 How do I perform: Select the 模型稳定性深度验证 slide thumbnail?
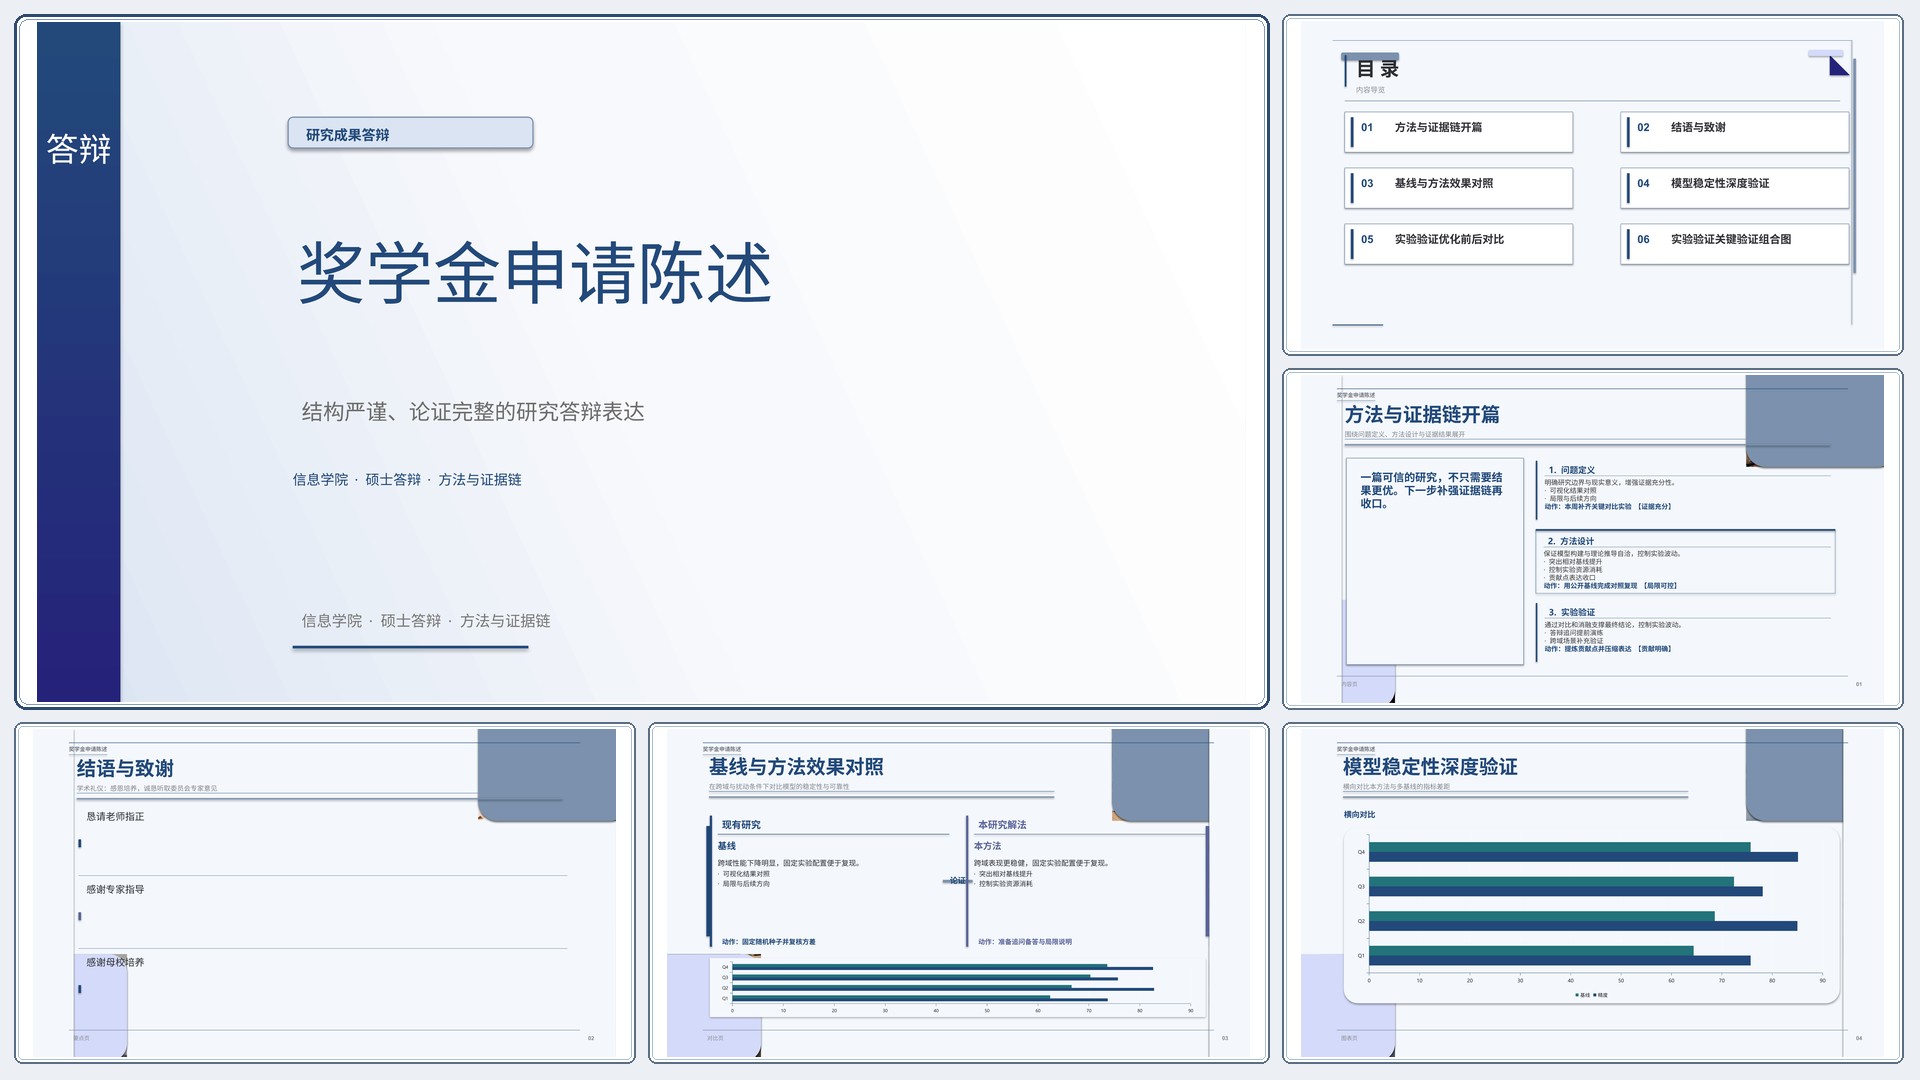[1592, 893]
